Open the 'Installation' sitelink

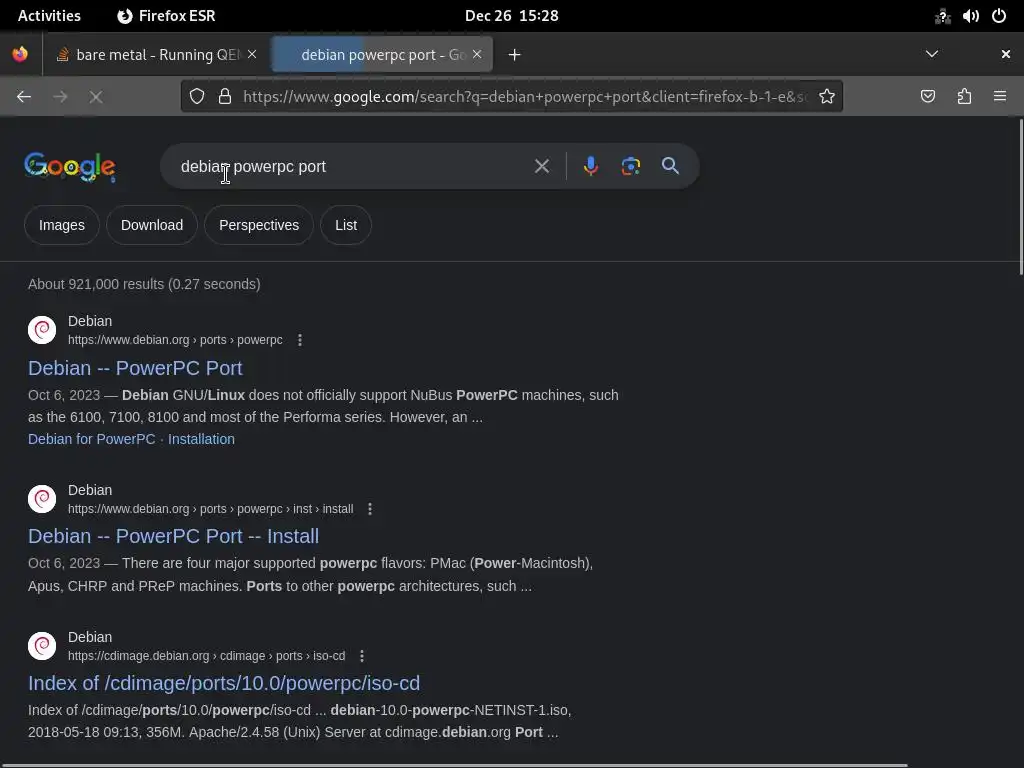coord(201,440)
